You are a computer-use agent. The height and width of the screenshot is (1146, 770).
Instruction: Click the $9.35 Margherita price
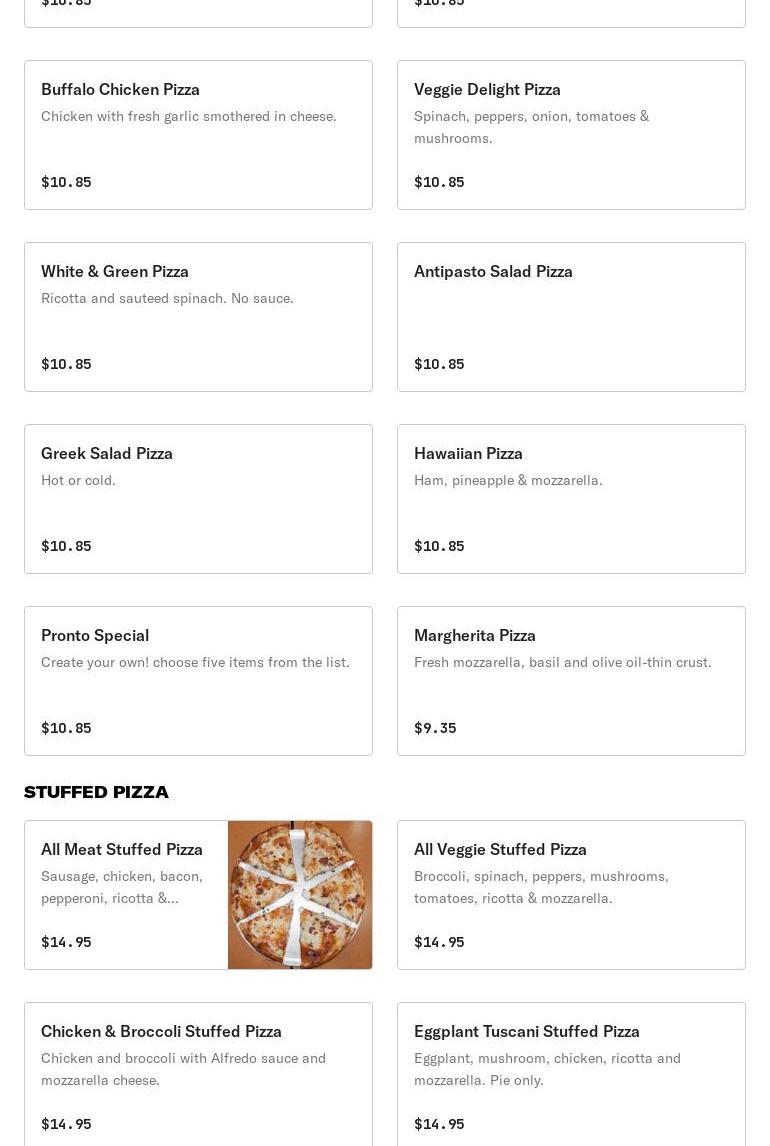click(x=435, y=728)
